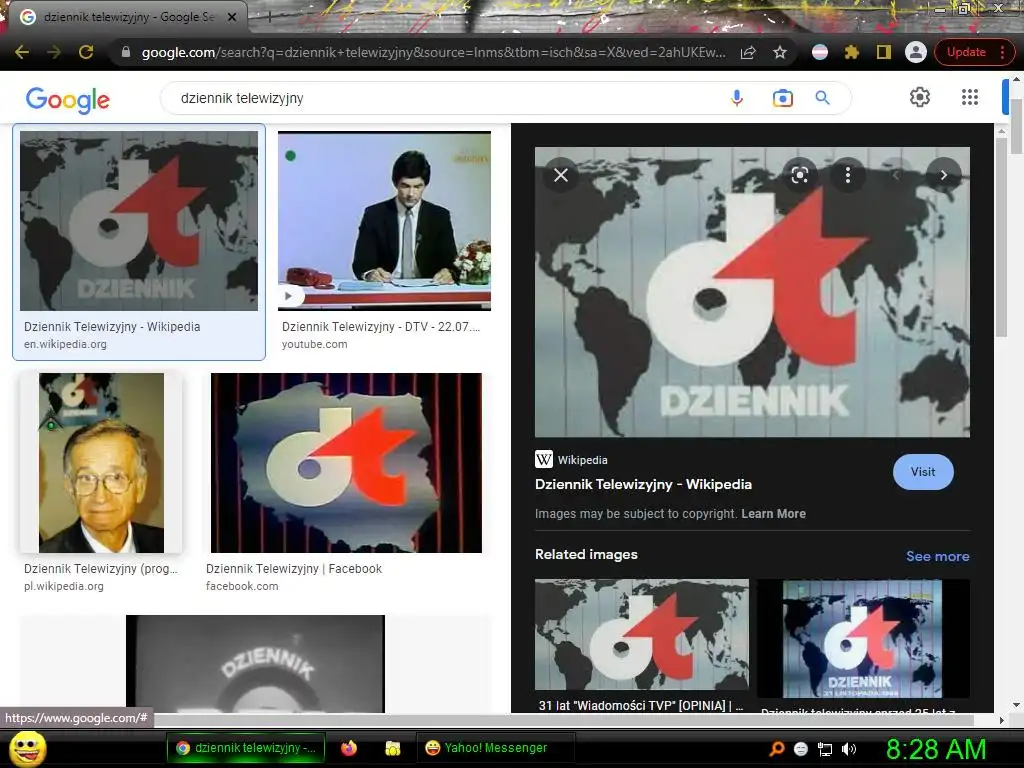Click the Update button in Chrome
1024x768 pixels.
[966, 52]
